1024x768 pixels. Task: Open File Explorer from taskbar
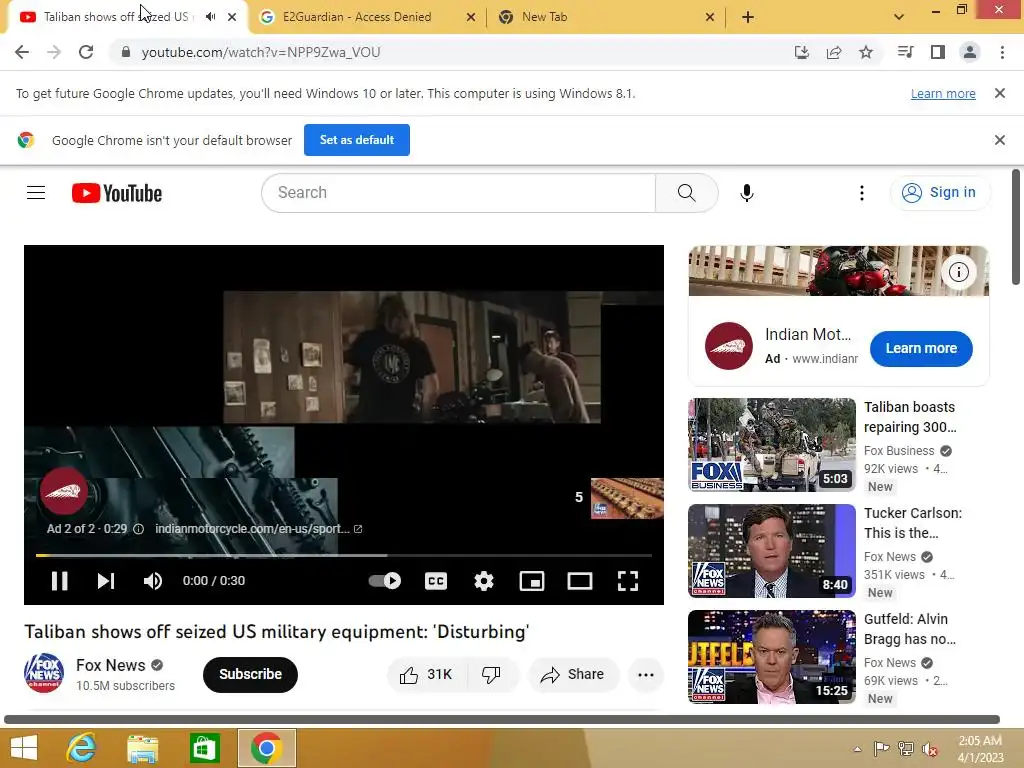coord(142,748)
